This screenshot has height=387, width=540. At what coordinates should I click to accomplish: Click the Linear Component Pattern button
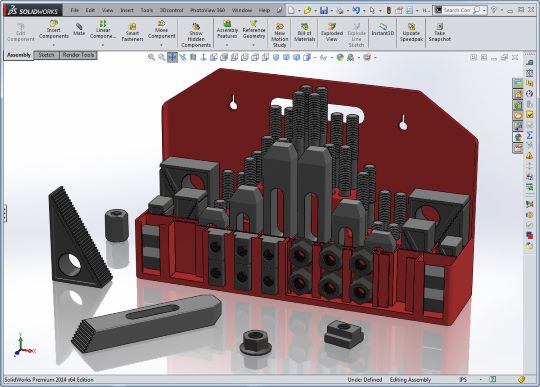(103, 29)
